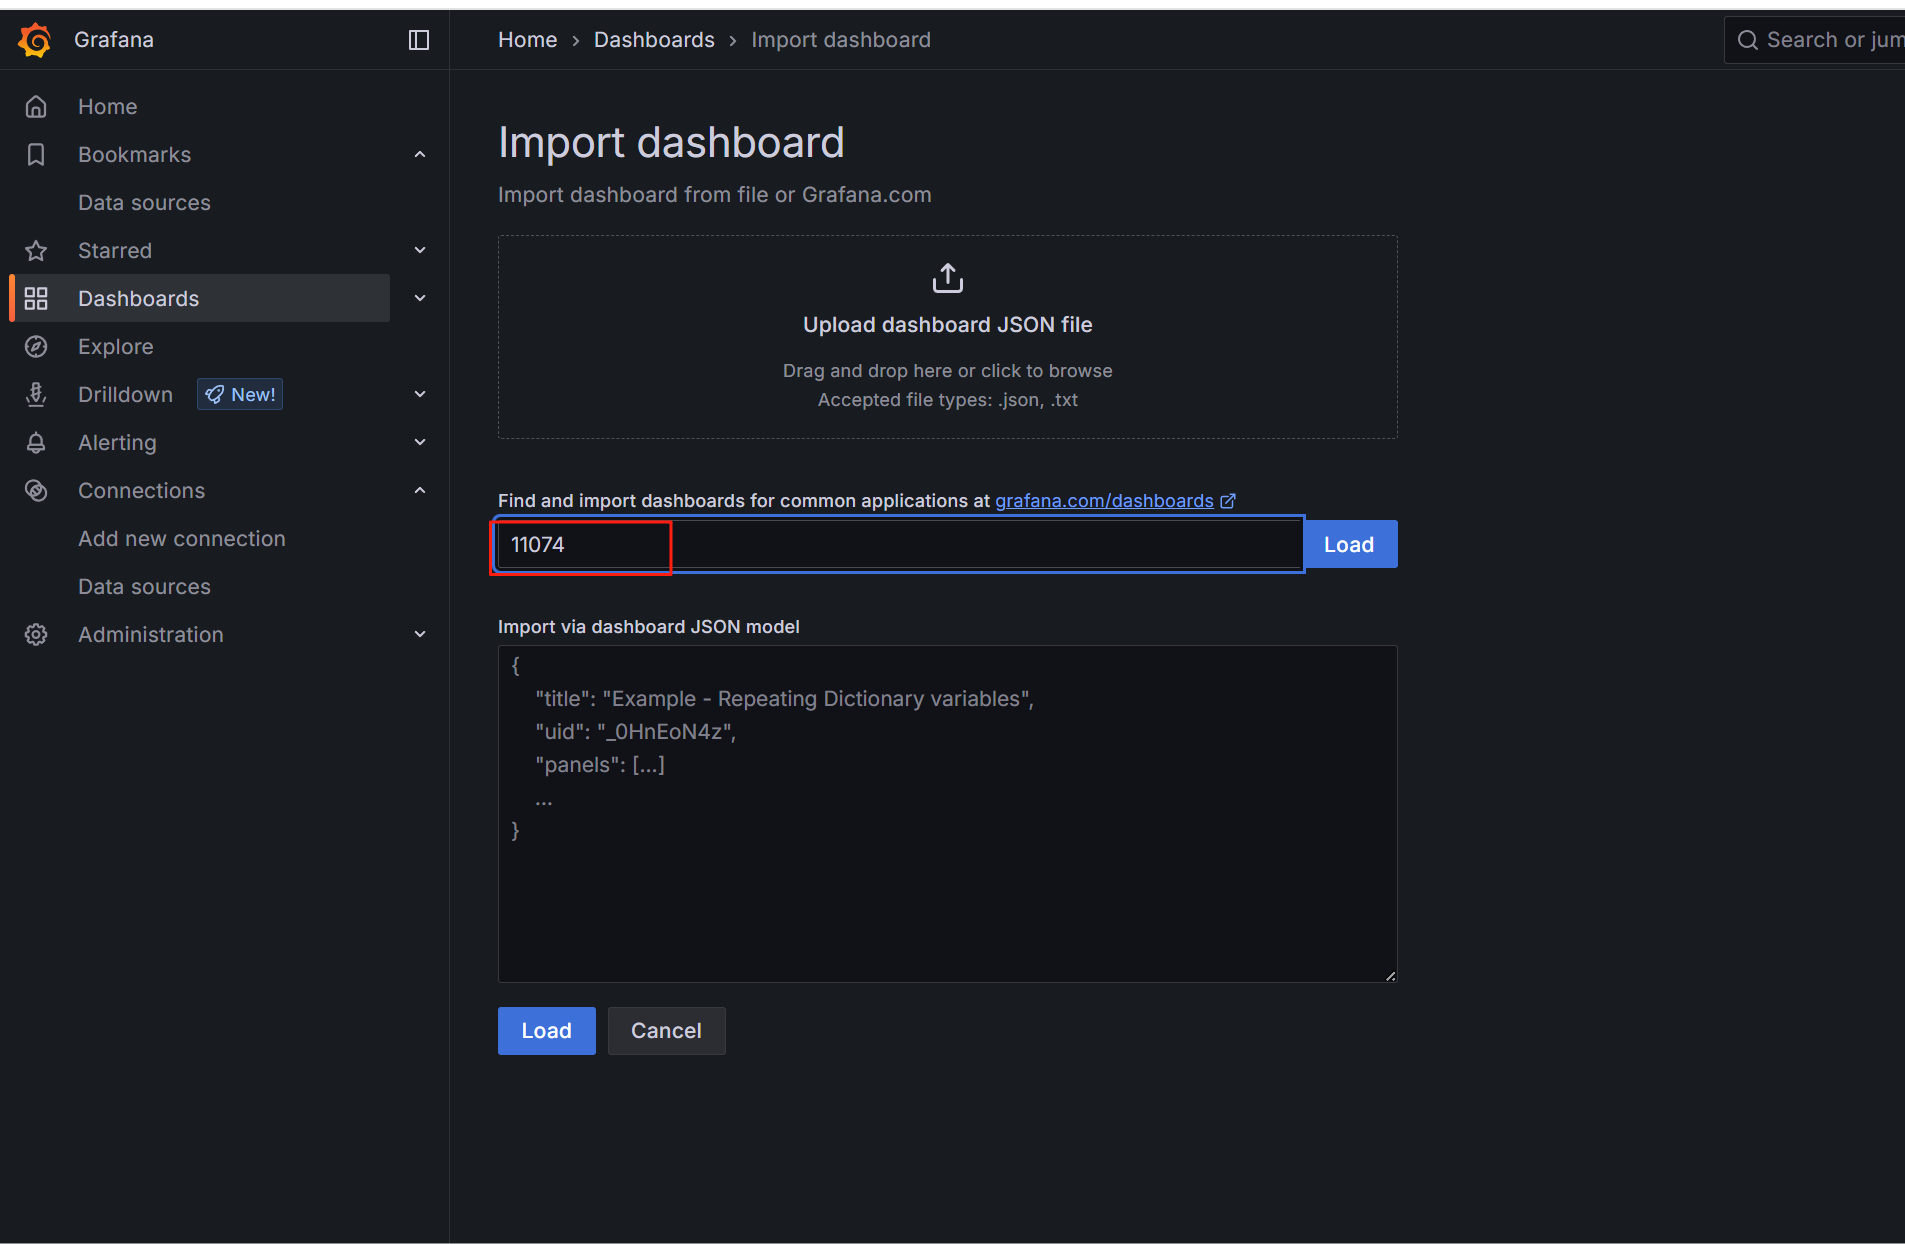Viewport: 1905px width, 1244px height.
Task: Open grafana.com/dashboards link
Action: pyautogui.click(x=1104, y=501)
